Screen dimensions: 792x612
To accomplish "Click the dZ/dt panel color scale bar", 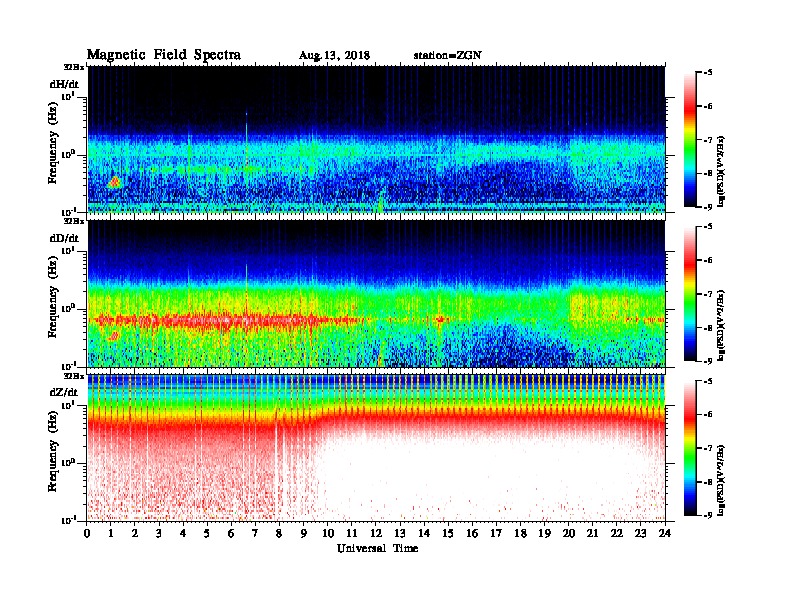I will 690,447.
